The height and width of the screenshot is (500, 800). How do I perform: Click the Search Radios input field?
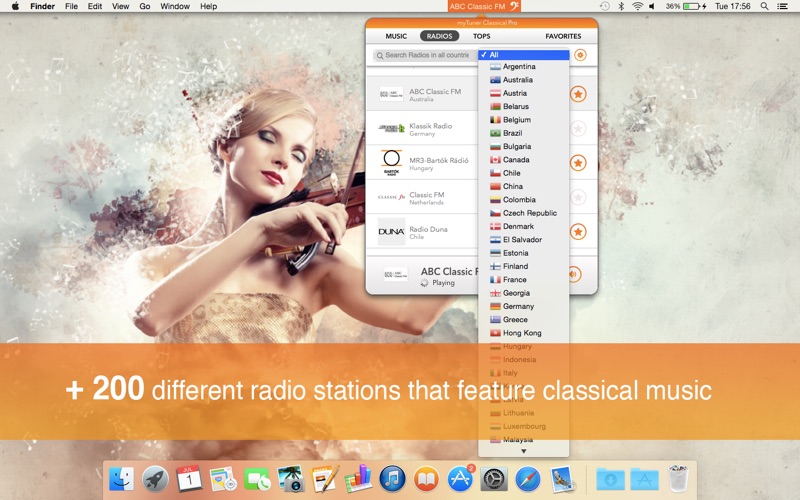(425, 55)
